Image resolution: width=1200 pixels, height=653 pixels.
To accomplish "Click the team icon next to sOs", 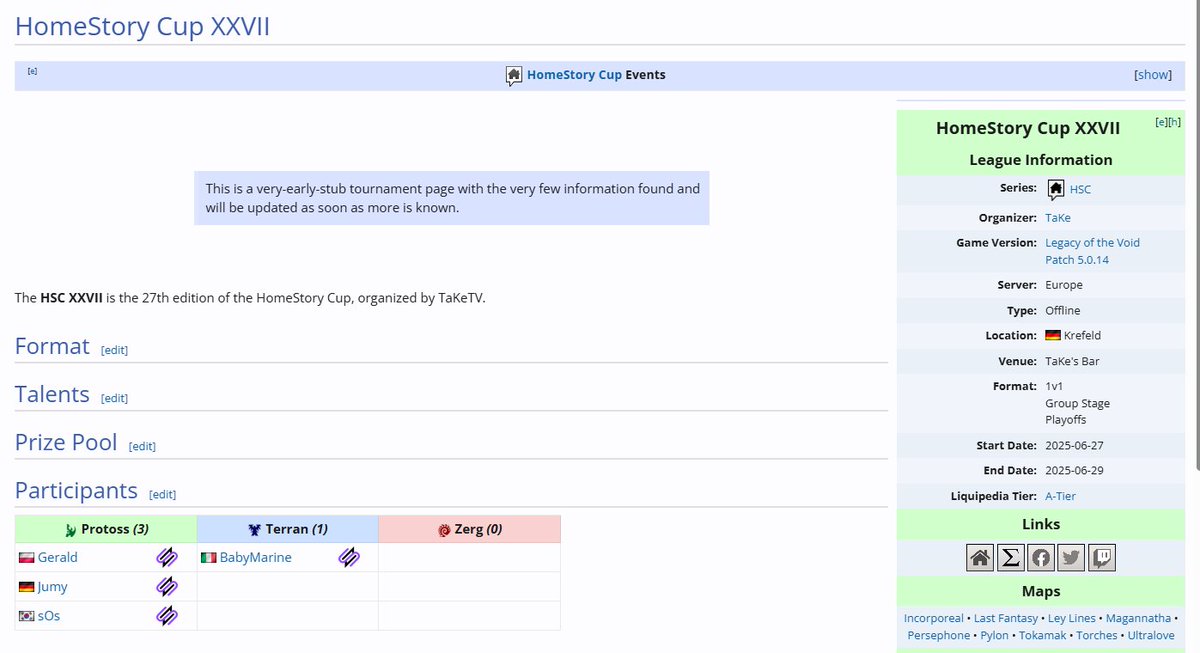I will point(167,615).
